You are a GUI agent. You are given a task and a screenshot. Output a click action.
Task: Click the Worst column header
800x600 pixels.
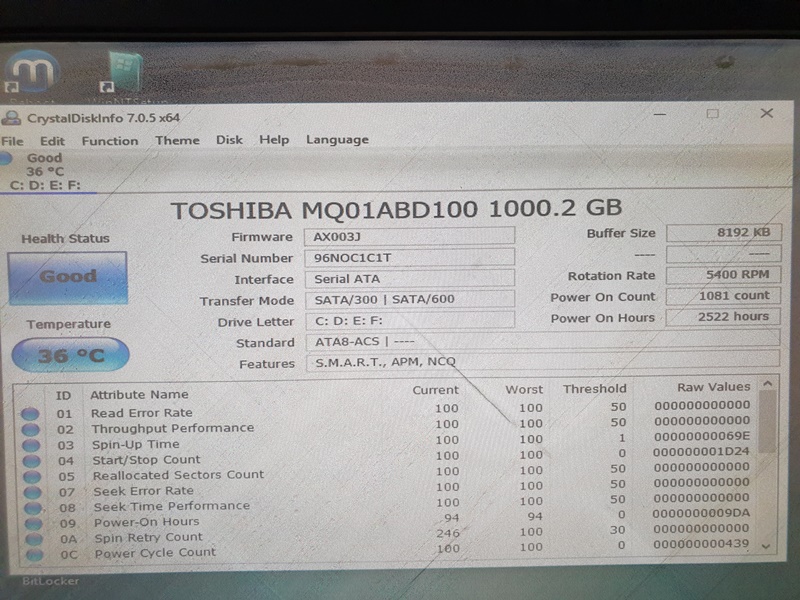pos(524,389)
